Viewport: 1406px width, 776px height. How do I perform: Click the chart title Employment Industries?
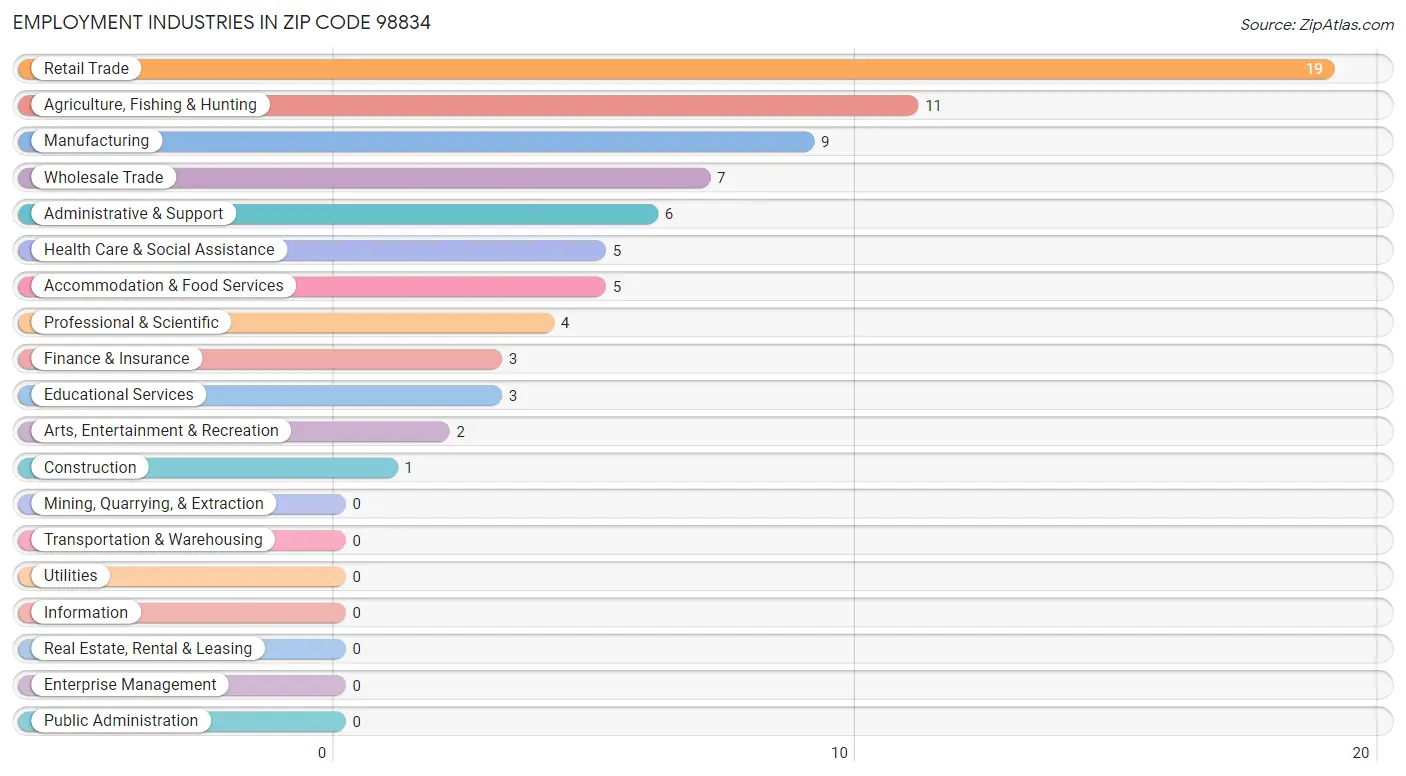pyautogui.click(x=222, y=22)
